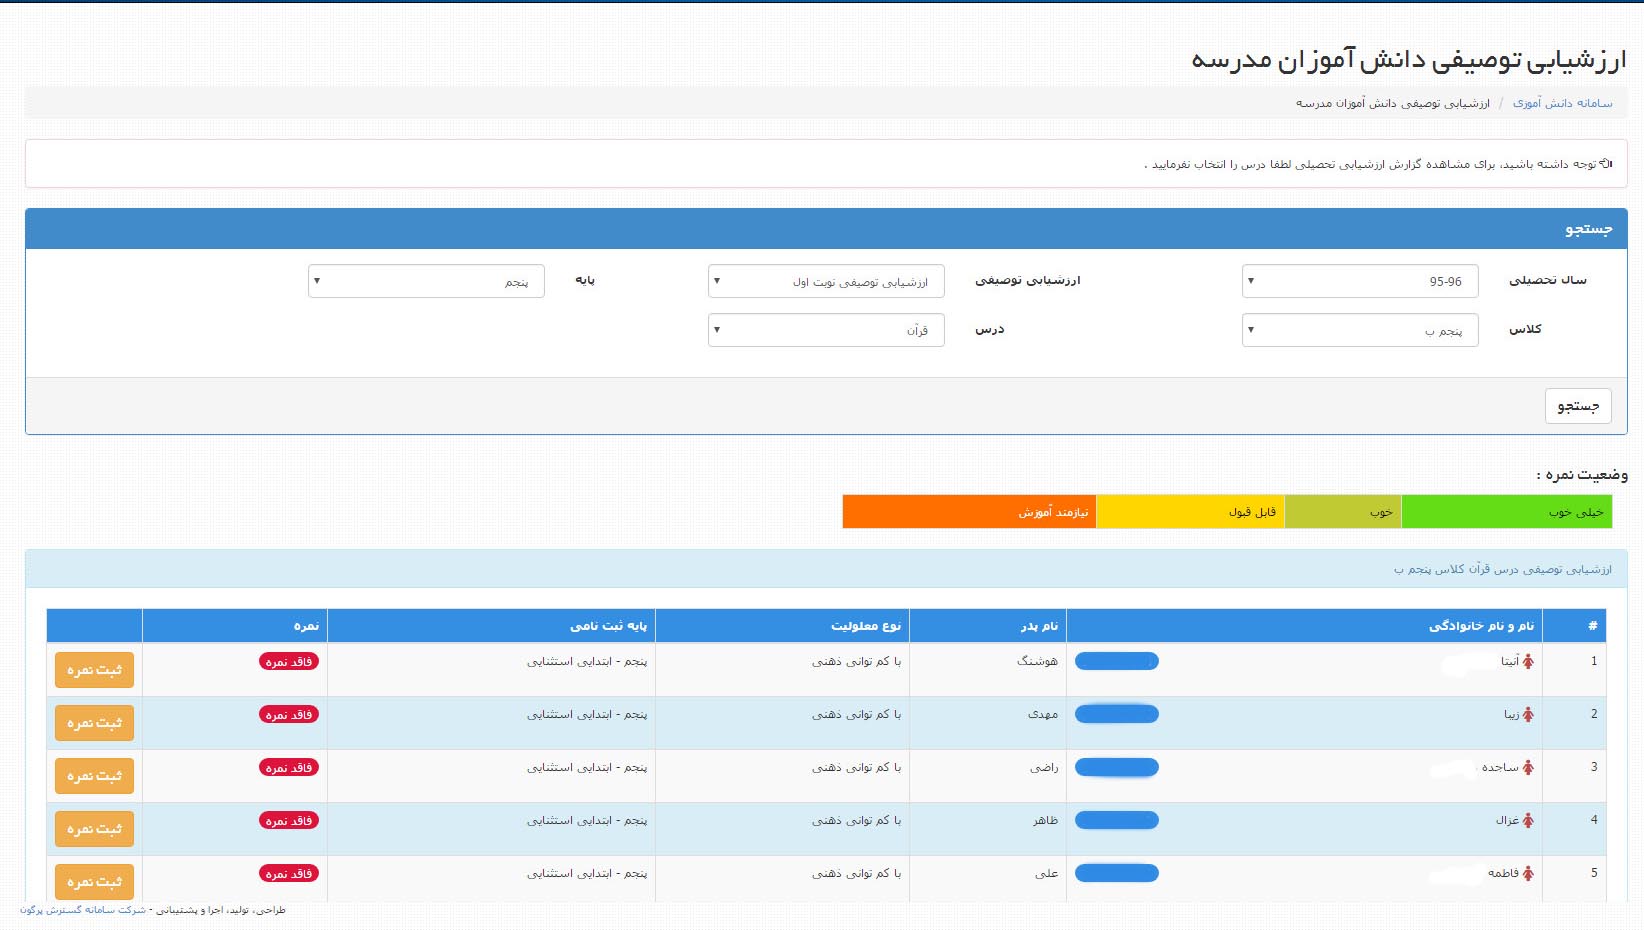Click ثبت نمره for student ساجده
Viewport: 1644px width, 930px height.
(94, 776)
